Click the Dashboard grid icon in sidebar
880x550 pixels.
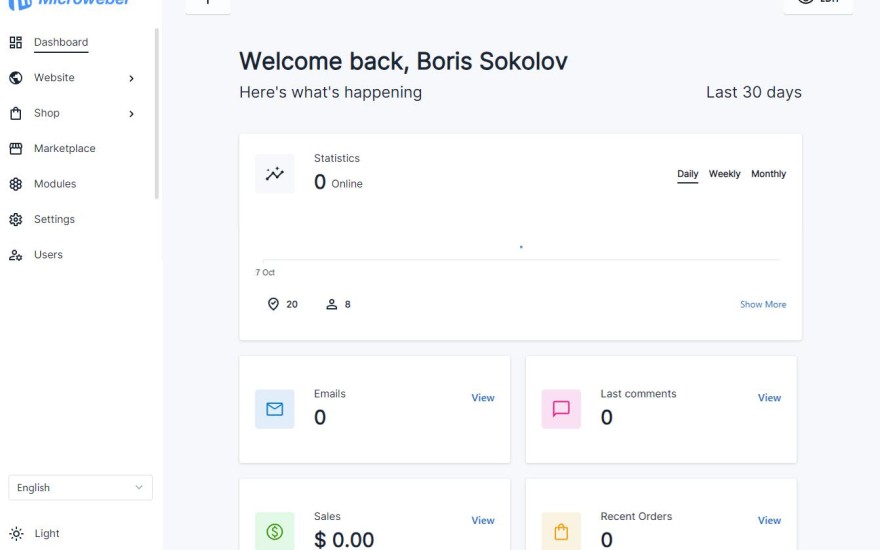point(15,42)
